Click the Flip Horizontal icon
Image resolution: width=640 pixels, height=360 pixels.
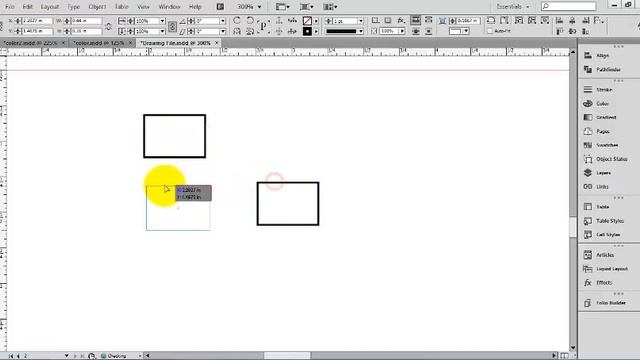[x=237, y=31]
